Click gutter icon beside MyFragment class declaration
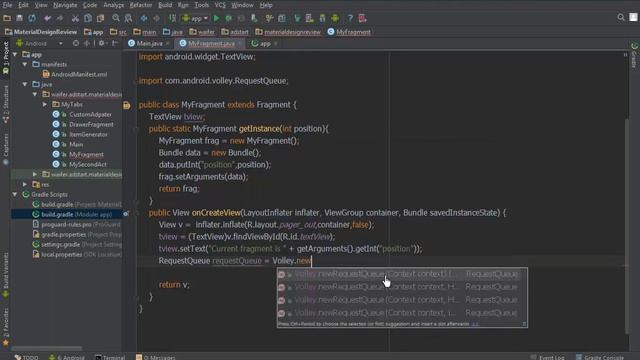The height and width of the screenshot is (360, 640). (127, 105)
